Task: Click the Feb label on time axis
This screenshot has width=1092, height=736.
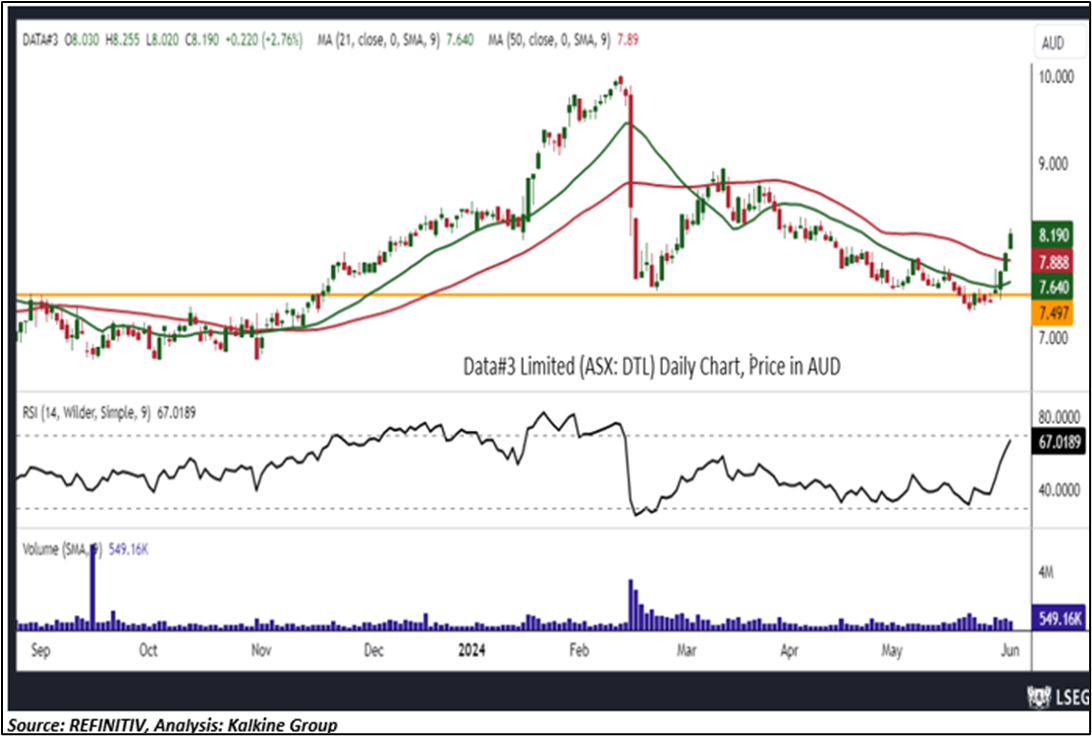Action: (579, 651)
